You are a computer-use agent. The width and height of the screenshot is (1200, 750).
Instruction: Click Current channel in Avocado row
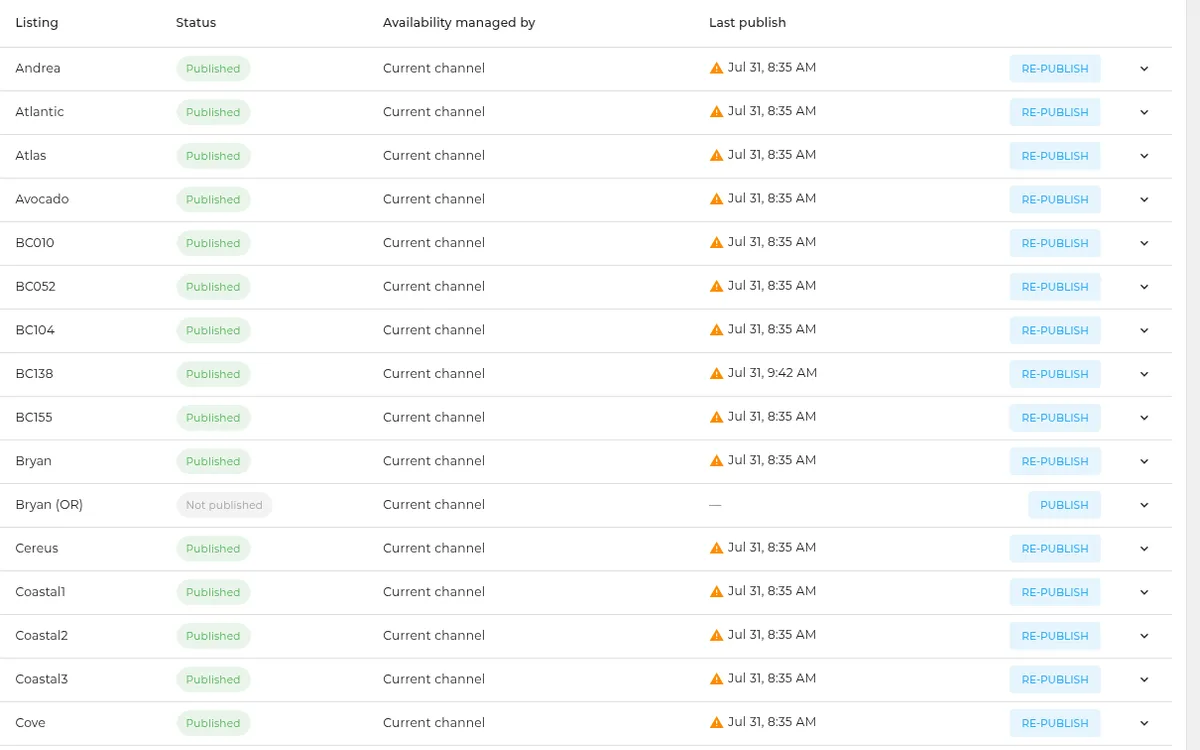coord(434,199)
